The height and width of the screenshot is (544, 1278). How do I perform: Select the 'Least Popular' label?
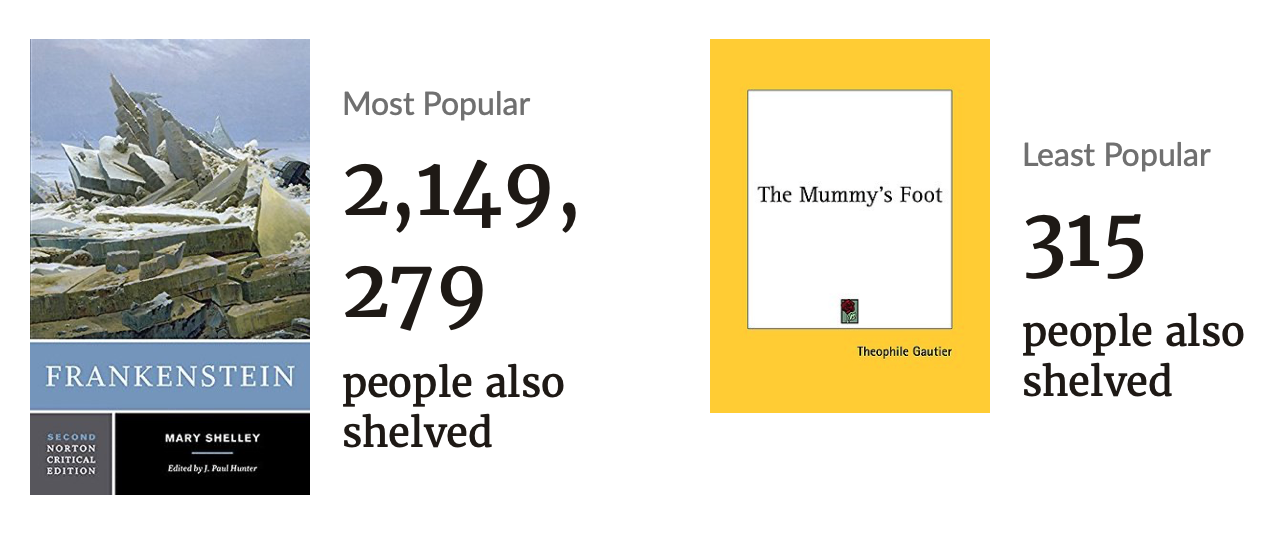click(x=1116, y=156)
